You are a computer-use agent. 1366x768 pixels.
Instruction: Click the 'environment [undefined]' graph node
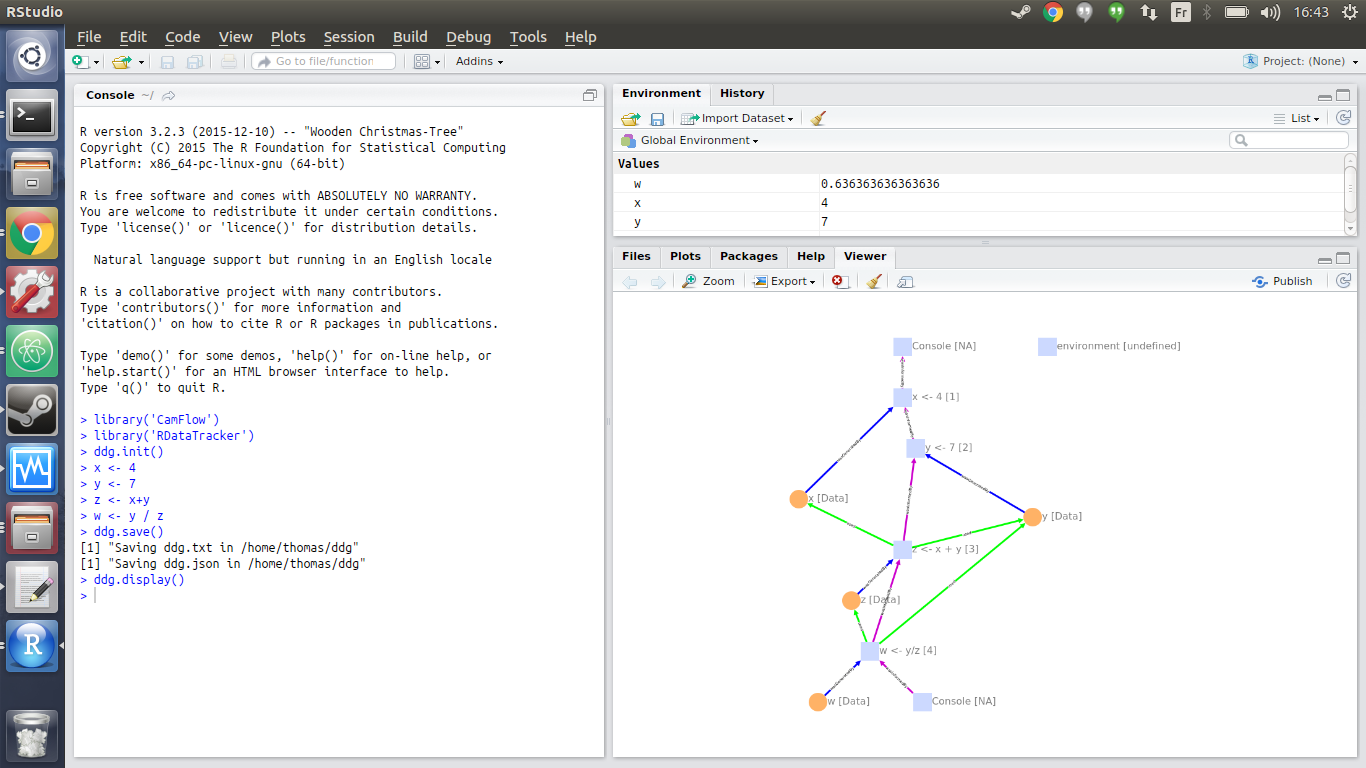[x=1047, y=346]
